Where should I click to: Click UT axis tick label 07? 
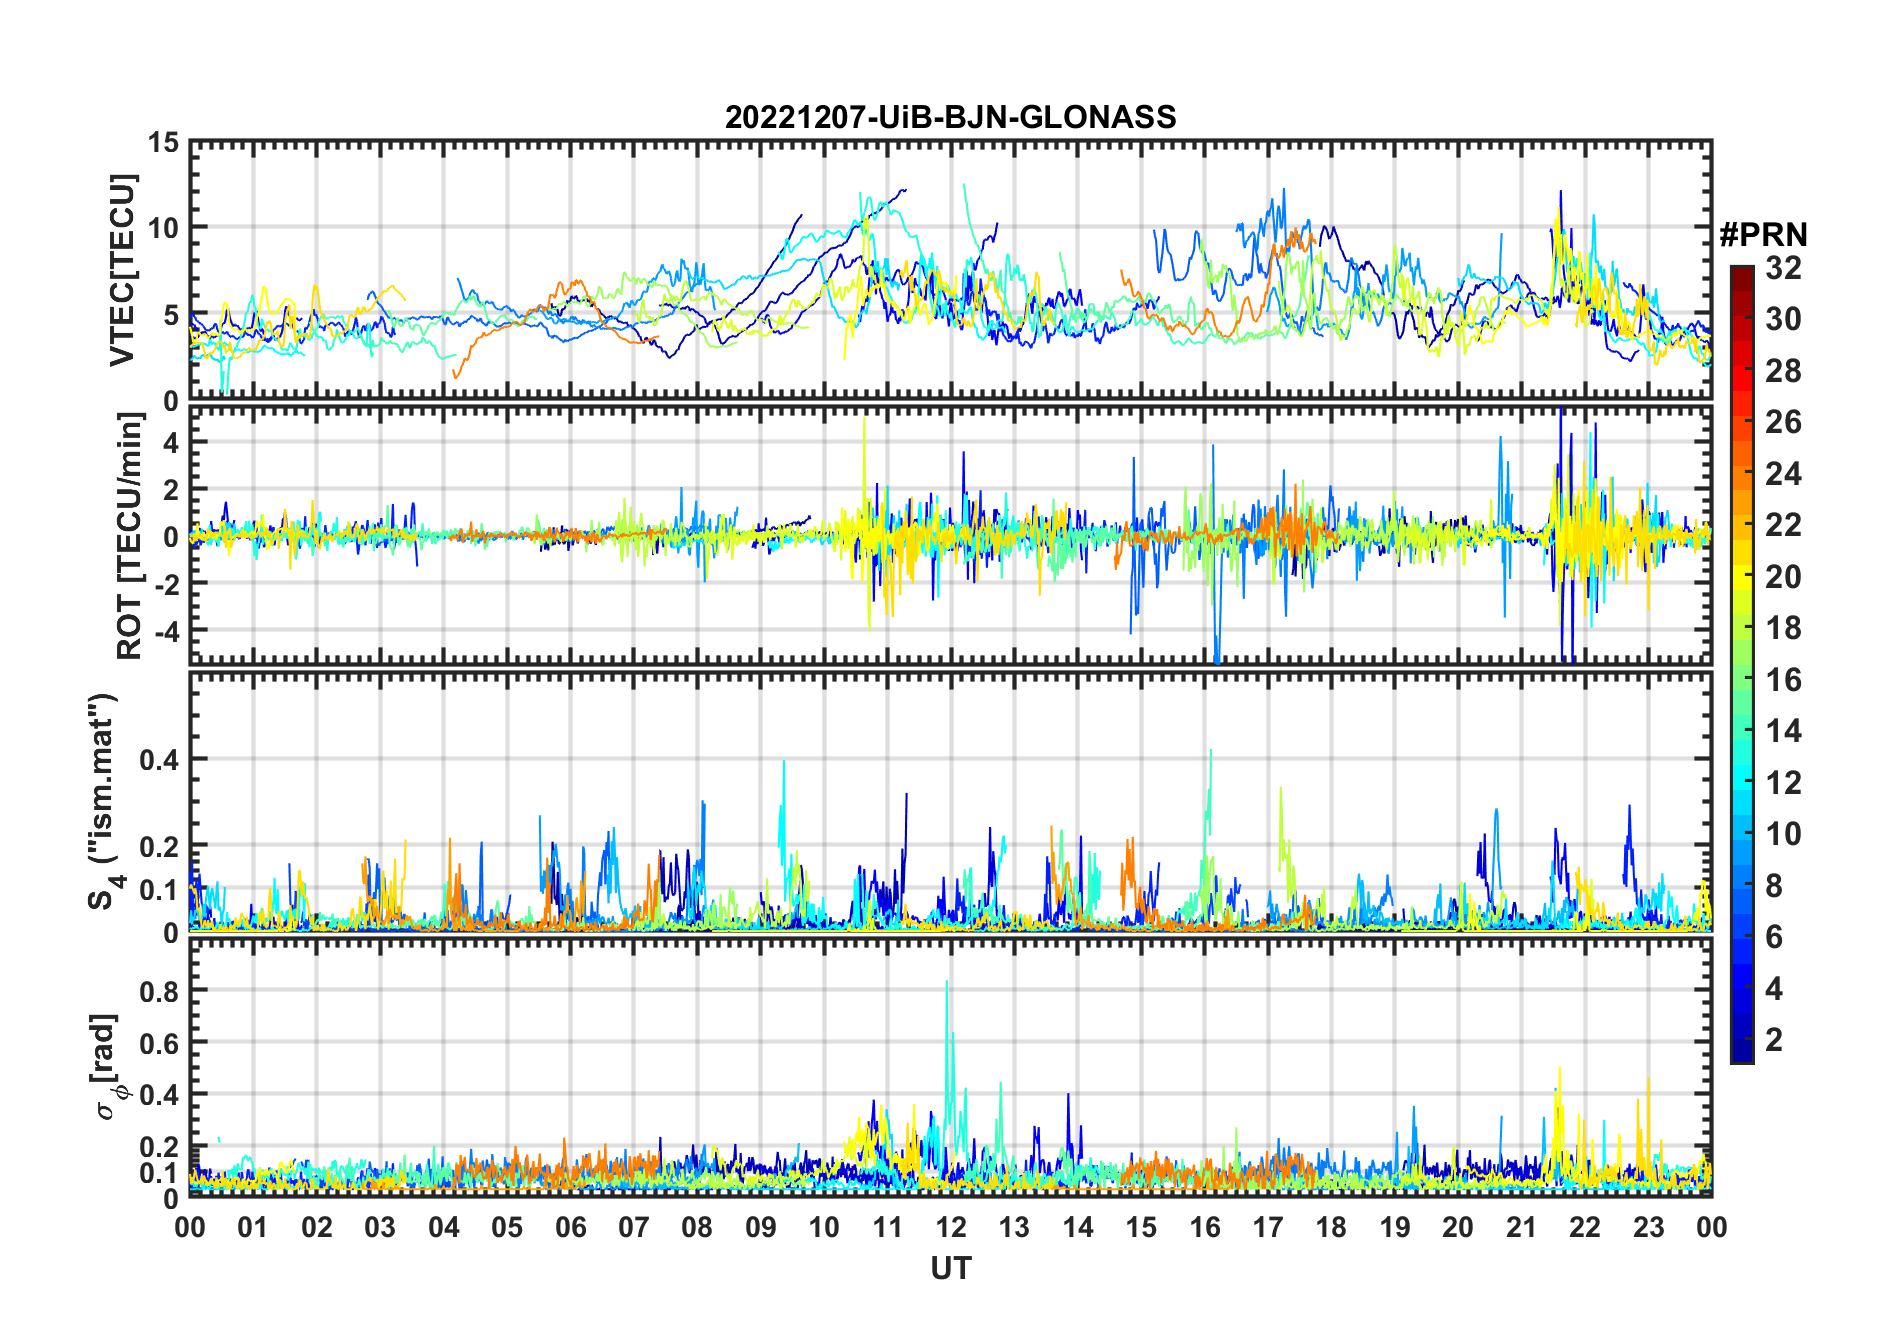634,1227
